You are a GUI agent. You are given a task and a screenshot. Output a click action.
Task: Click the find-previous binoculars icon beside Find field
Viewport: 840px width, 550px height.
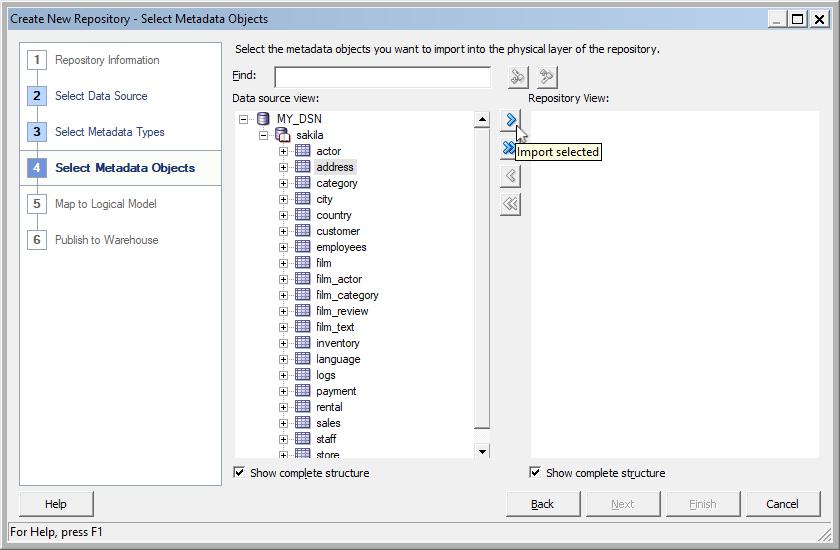coord(518,77)
